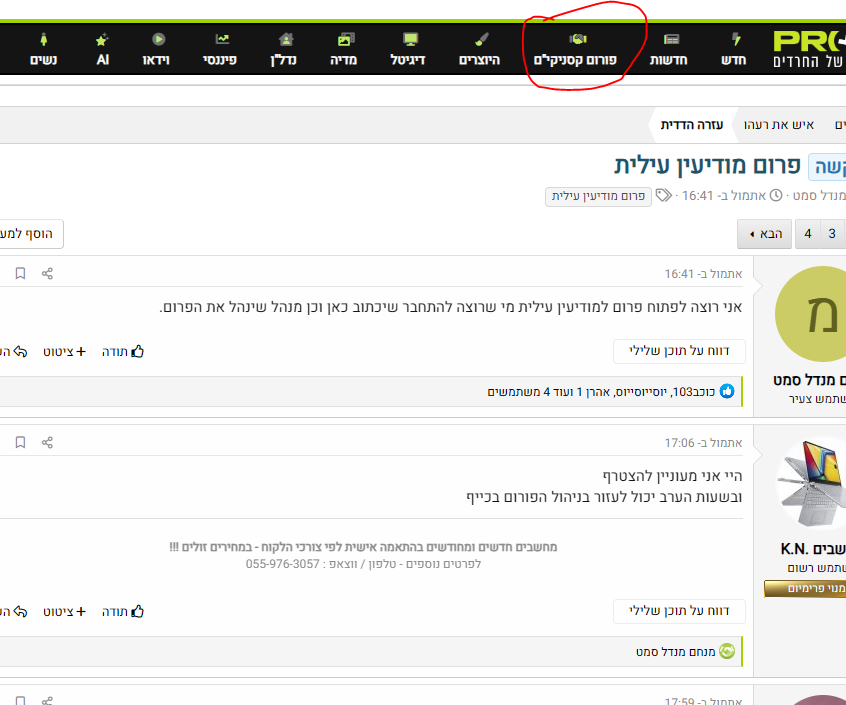Click the הוסף למע... button
846x705 pixels.
(30, 234)
